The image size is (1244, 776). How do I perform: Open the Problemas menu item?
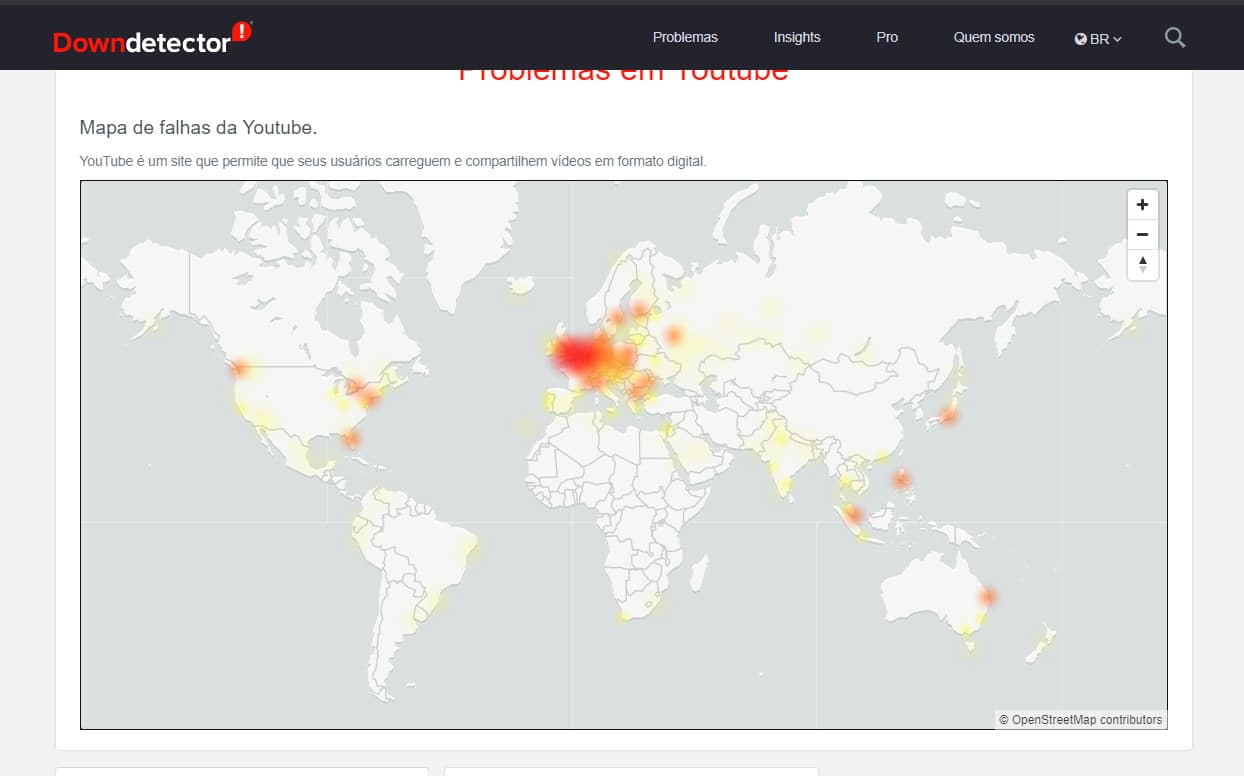[685, 37]
